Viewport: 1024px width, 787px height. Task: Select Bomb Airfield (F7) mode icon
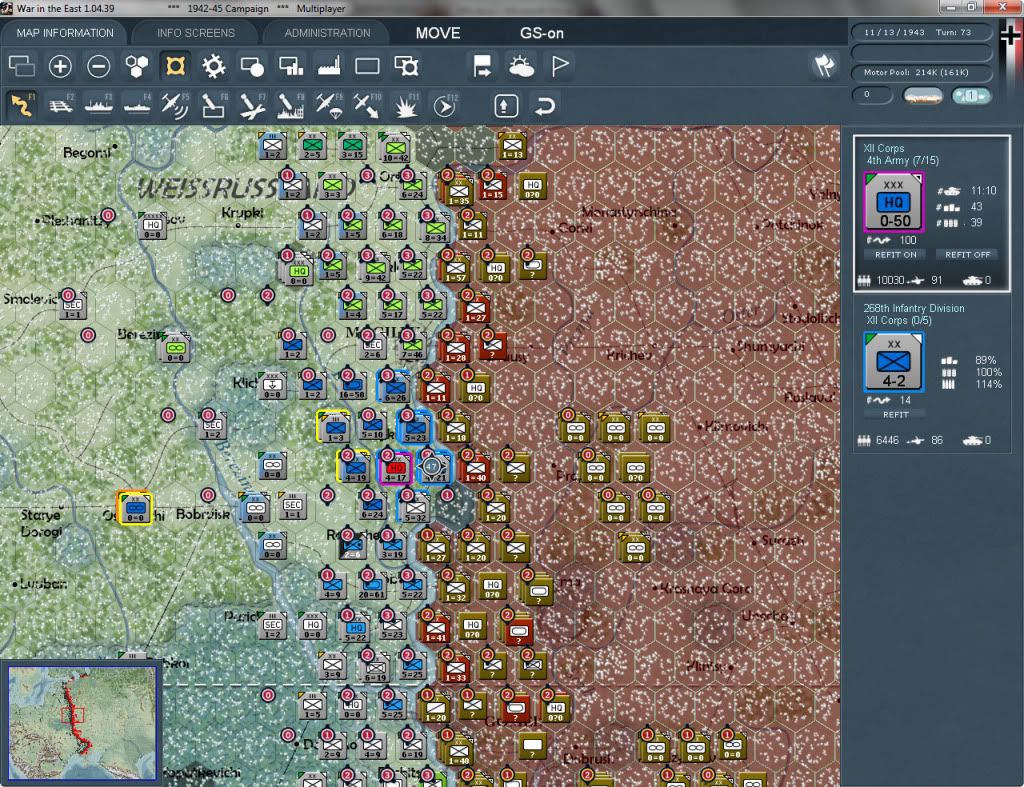tap(252, 105)
